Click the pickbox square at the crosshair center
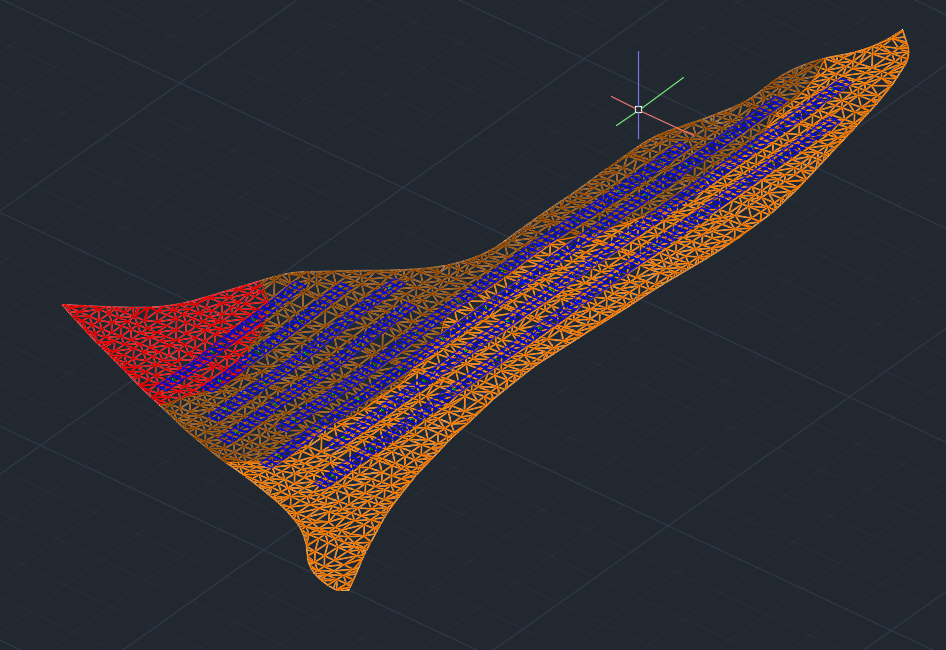This screenshot has height=650, width=946. [637, 107]
